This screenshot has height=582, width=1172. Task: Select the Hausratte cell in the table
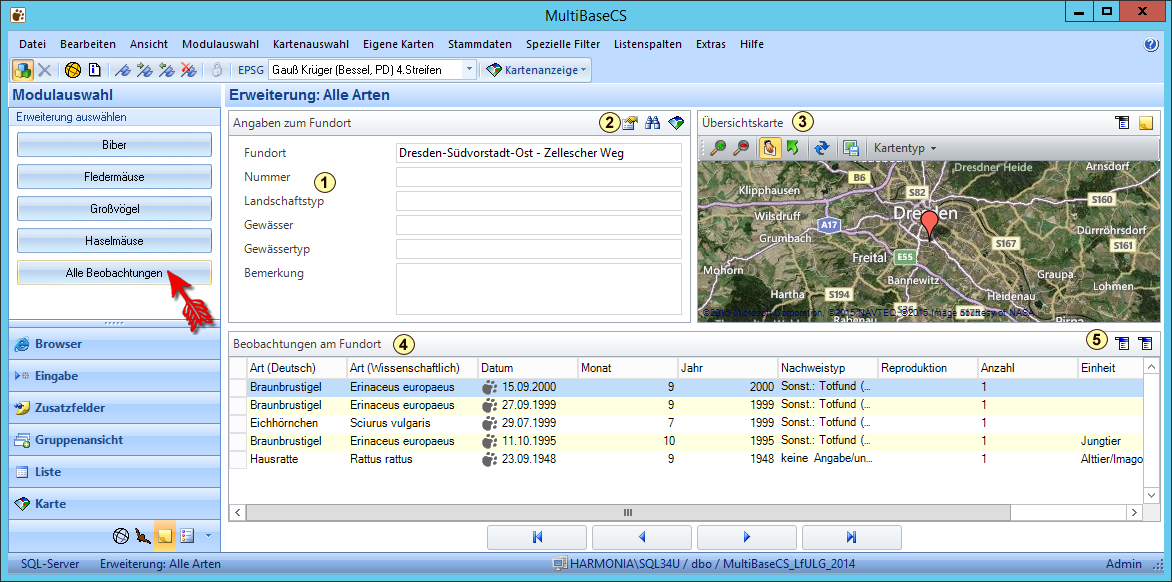[296, 459]
